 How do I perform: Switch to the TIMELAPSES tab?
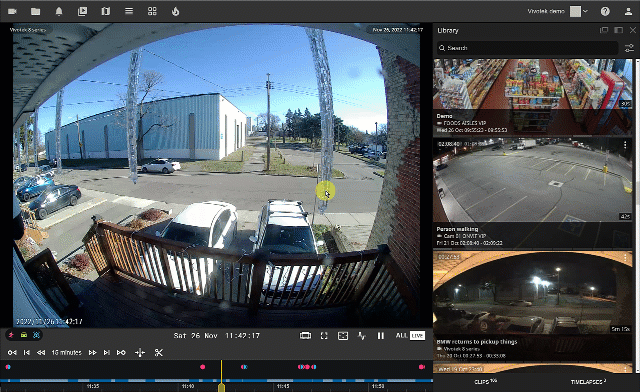pos(588,382)
